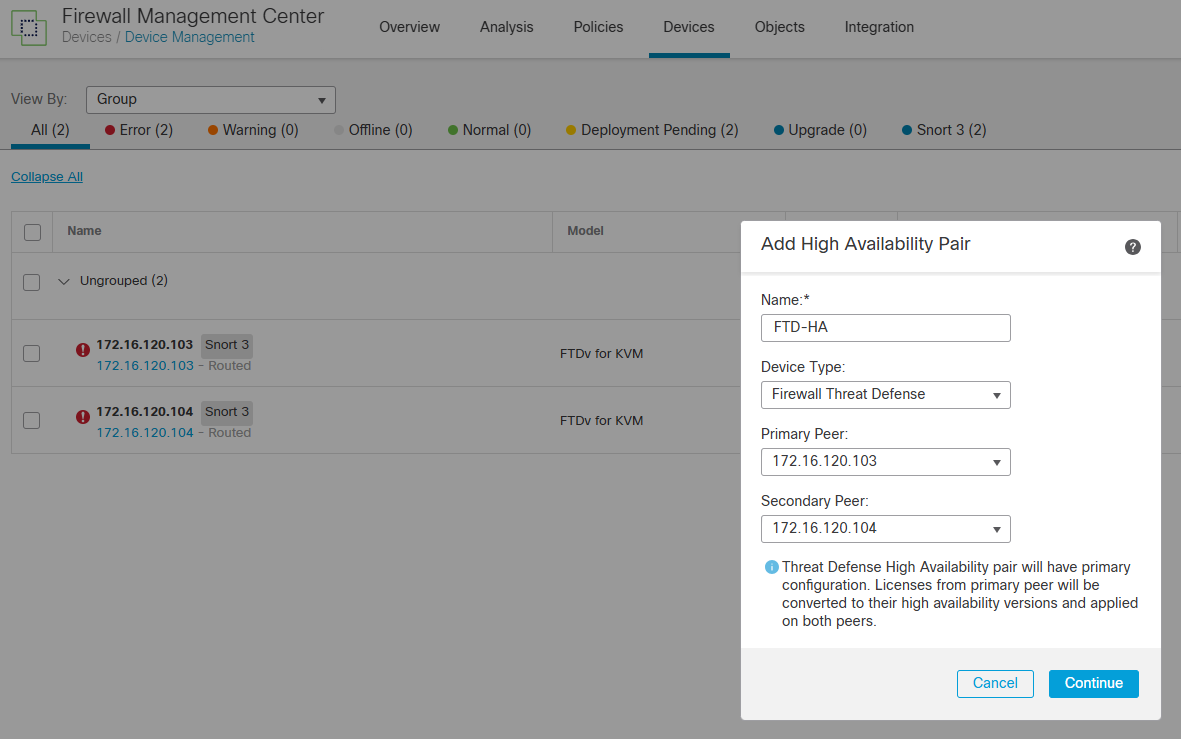Toggle the select-all checkbox in table header

pos(32,232)
